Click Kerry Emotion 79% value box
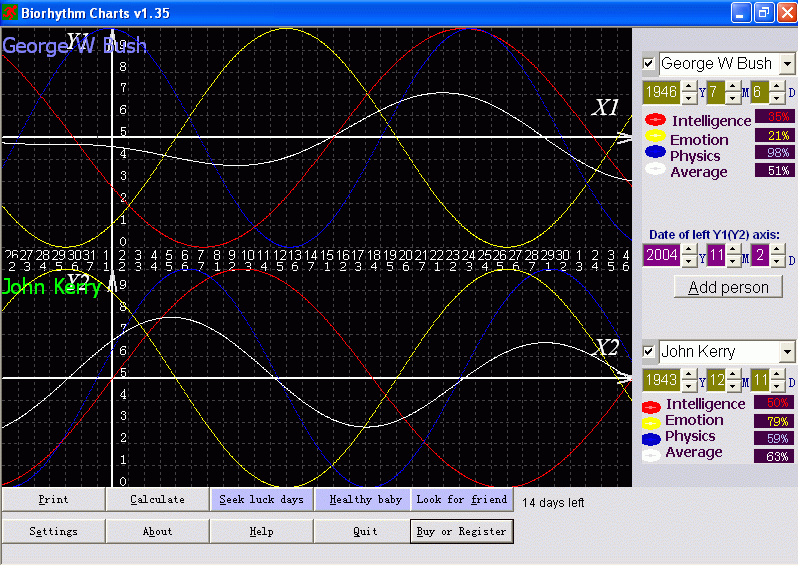Image resolution: width=798 pixels, height=566 pixels. [x=774, y=421]
